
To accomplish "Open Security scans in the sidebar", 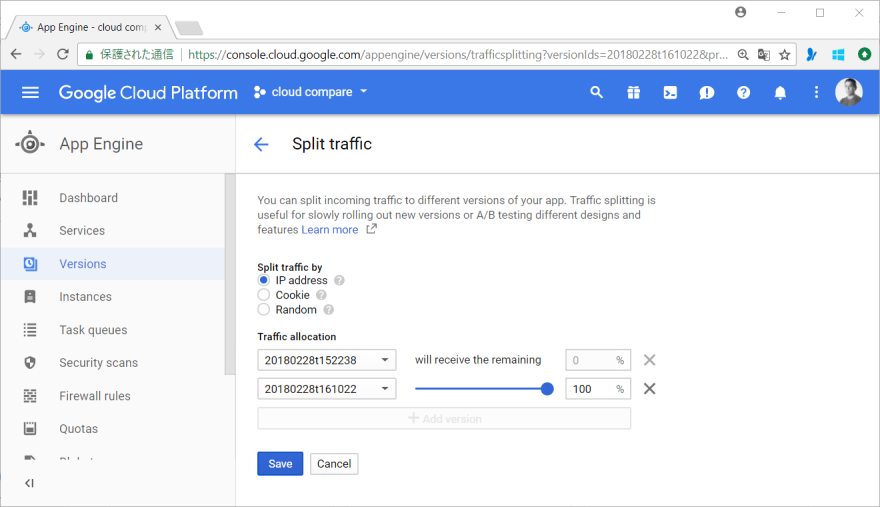I will coord(98,363).
